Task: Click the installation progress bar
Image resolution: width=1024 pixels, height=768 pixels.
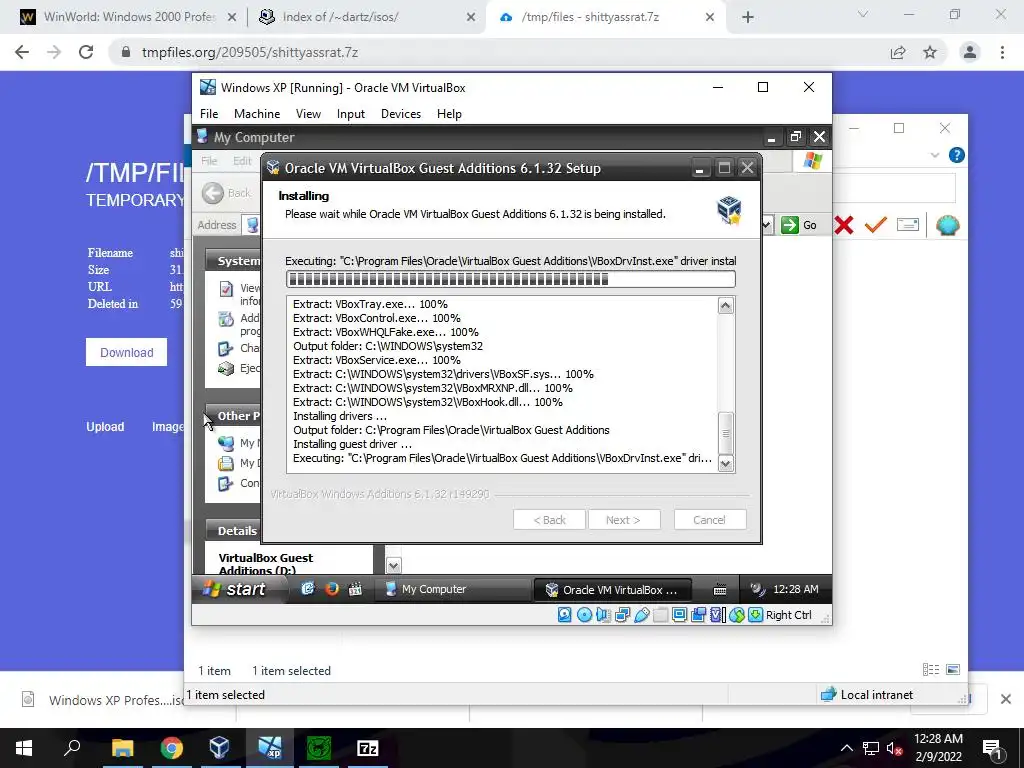Action: coord(511,280)
